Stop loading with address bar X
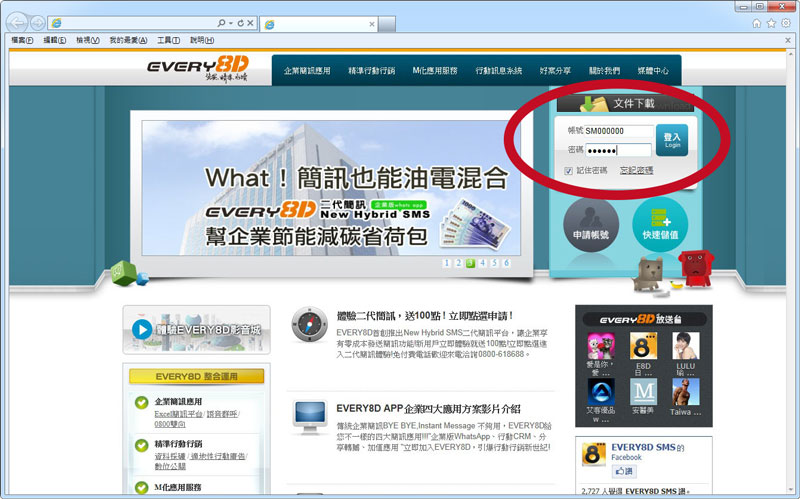The image size is (800, 499). 250,23
